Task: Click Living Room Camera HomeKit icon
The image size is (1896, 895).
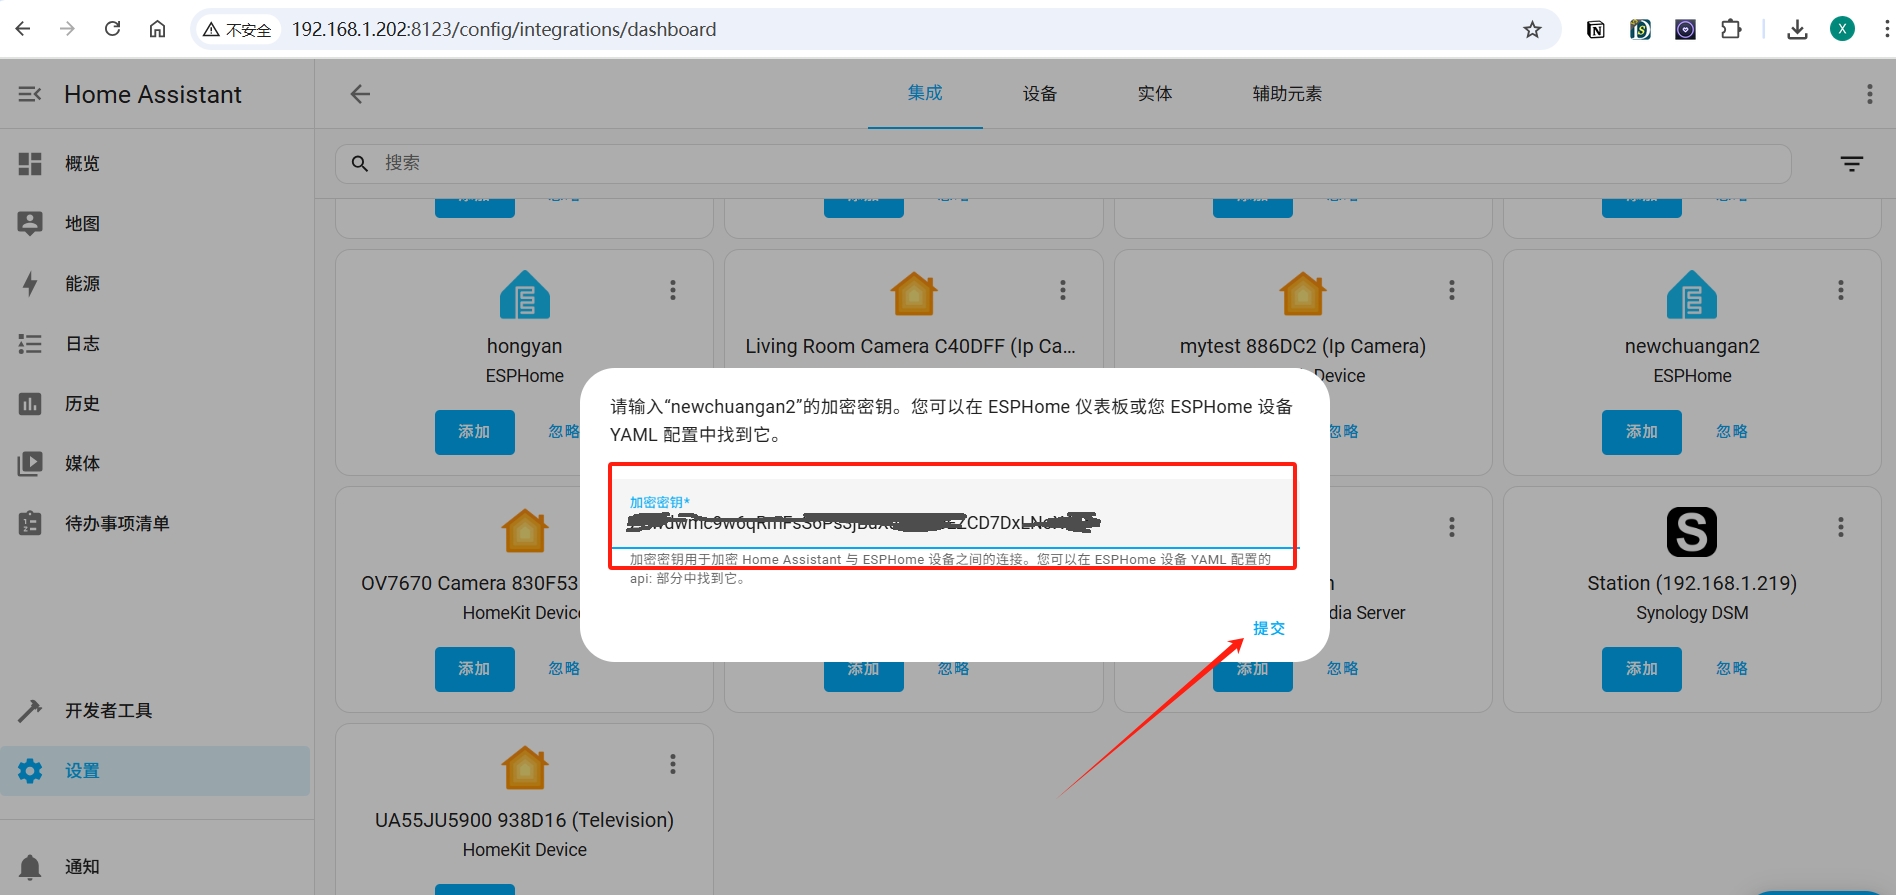Action: [x=914, y=294]
